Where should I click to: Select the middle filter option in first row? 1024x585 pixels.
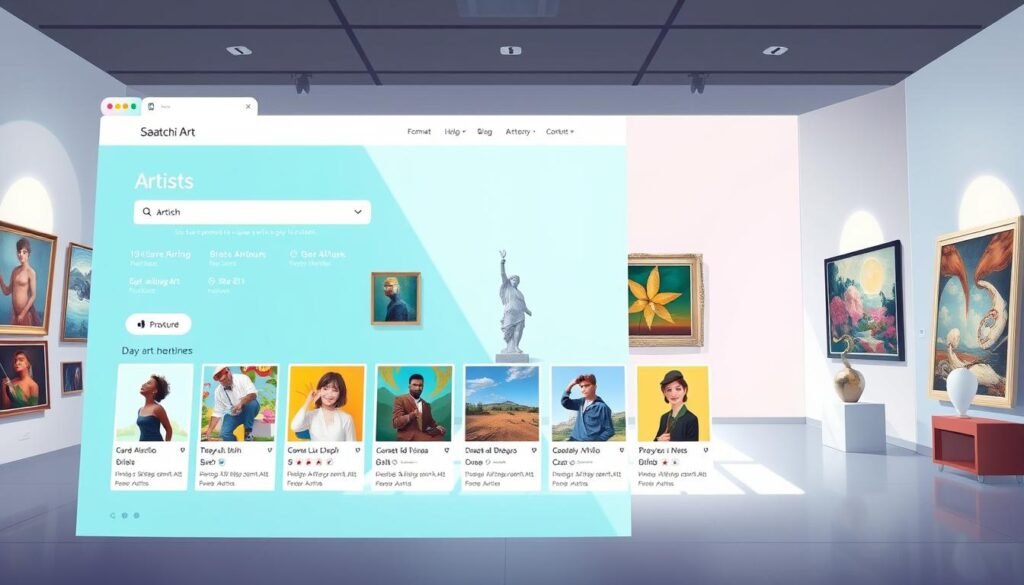click(238, 257)
